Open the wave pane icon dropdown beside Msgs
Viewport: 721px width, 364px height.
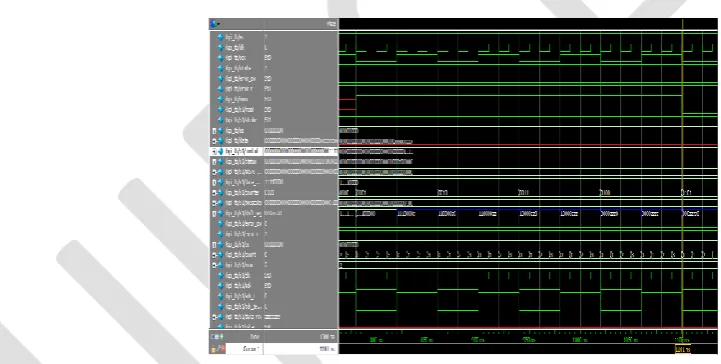point(215,24)
